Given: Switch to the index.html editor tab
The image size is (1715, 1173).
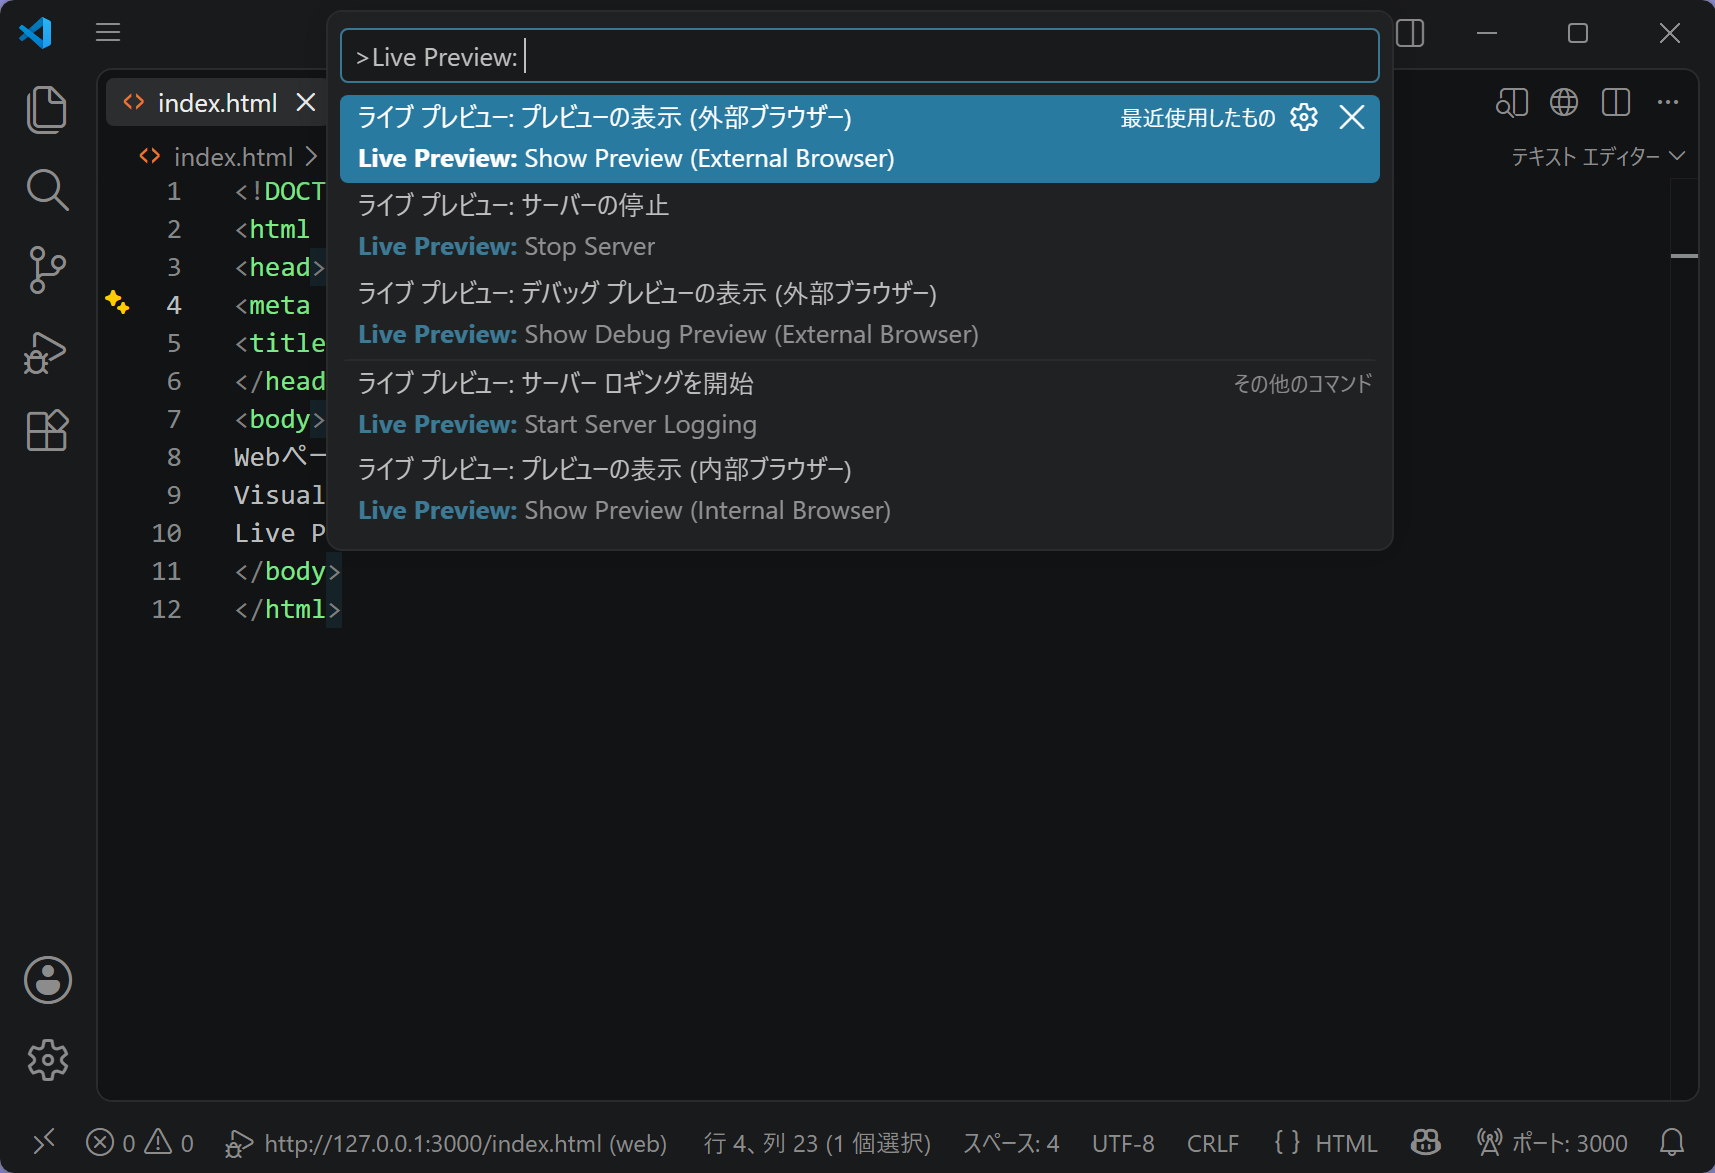Looking at the screenshot, I should coord(217,102).
